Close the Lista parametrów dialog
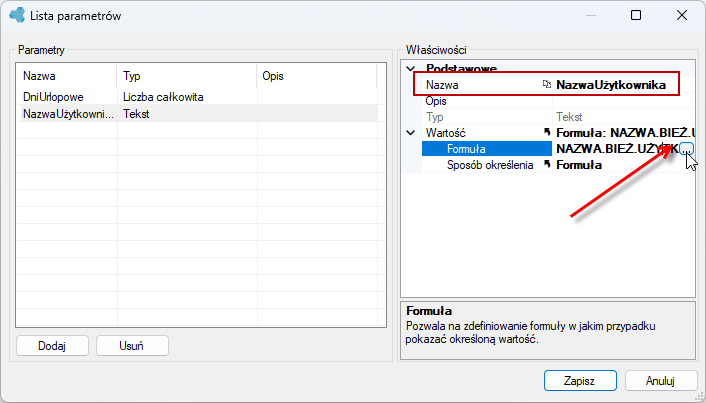This screenshot has height=403, width=706. point(682,15)
